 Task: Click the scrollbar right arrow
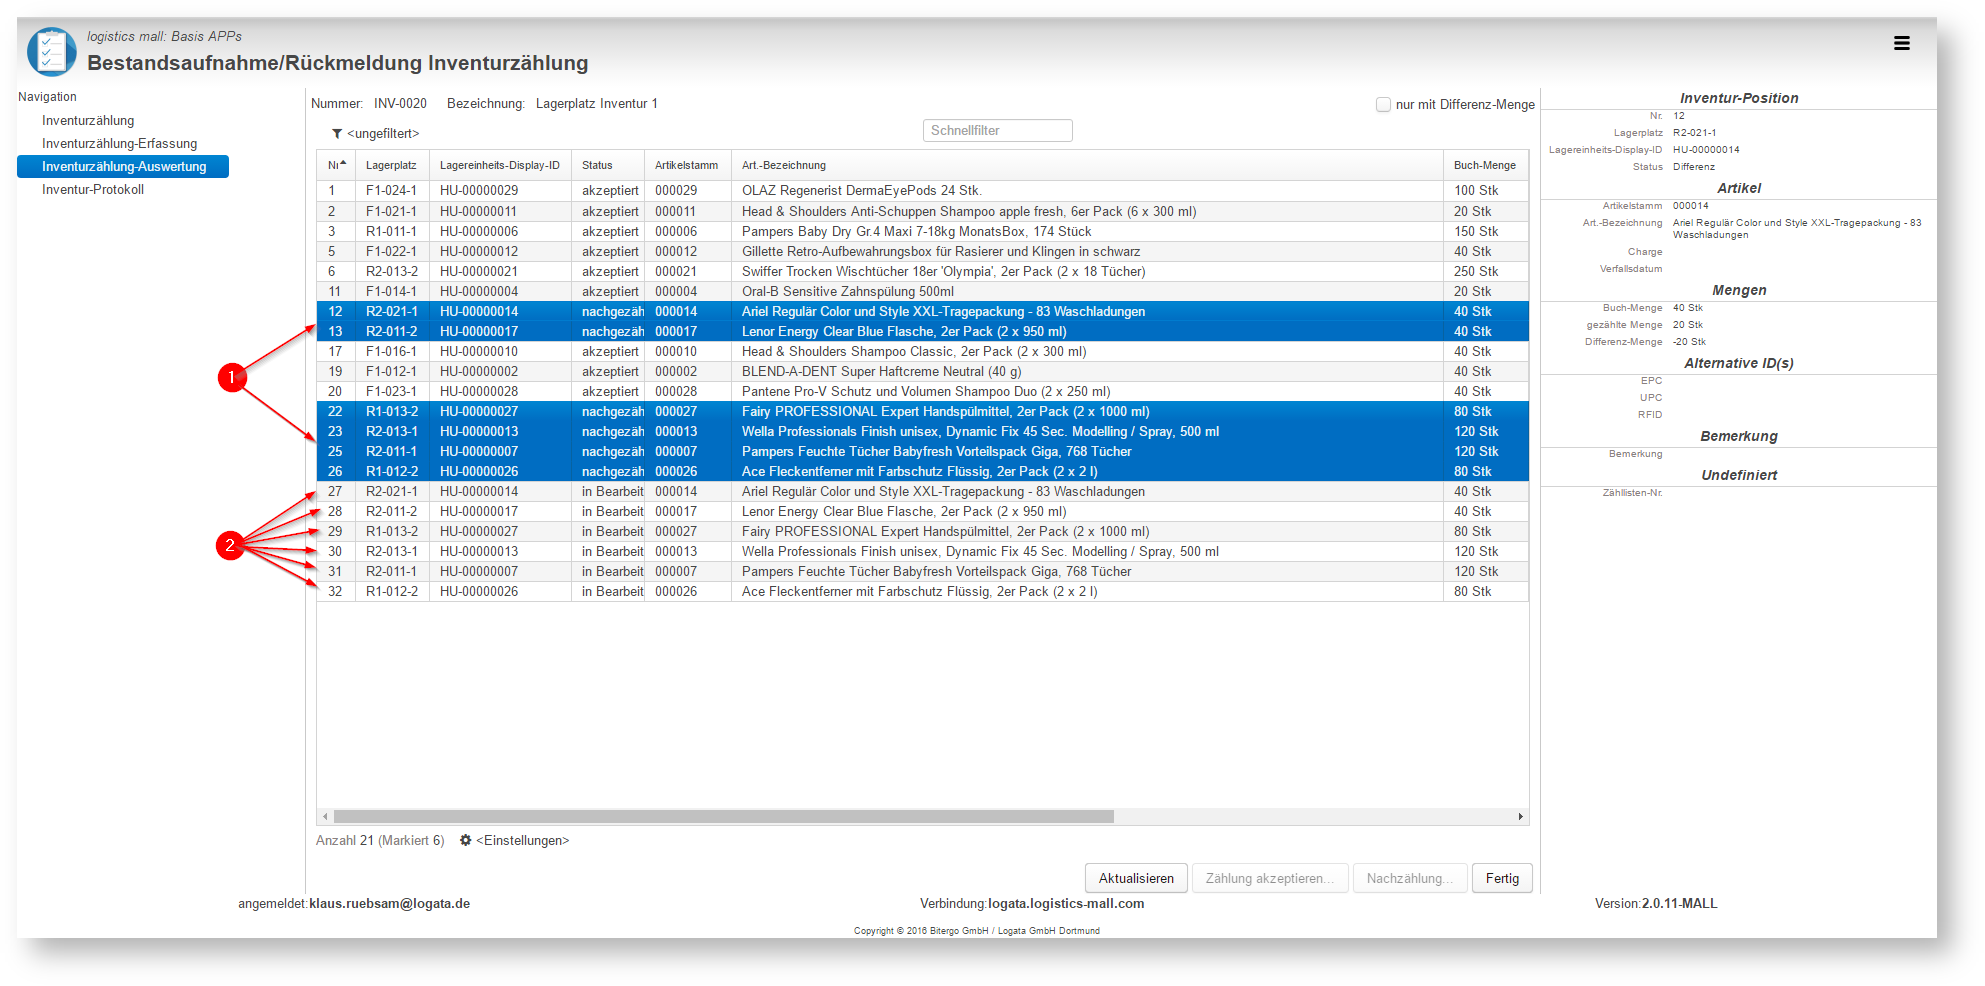[x=1521, y=817]
